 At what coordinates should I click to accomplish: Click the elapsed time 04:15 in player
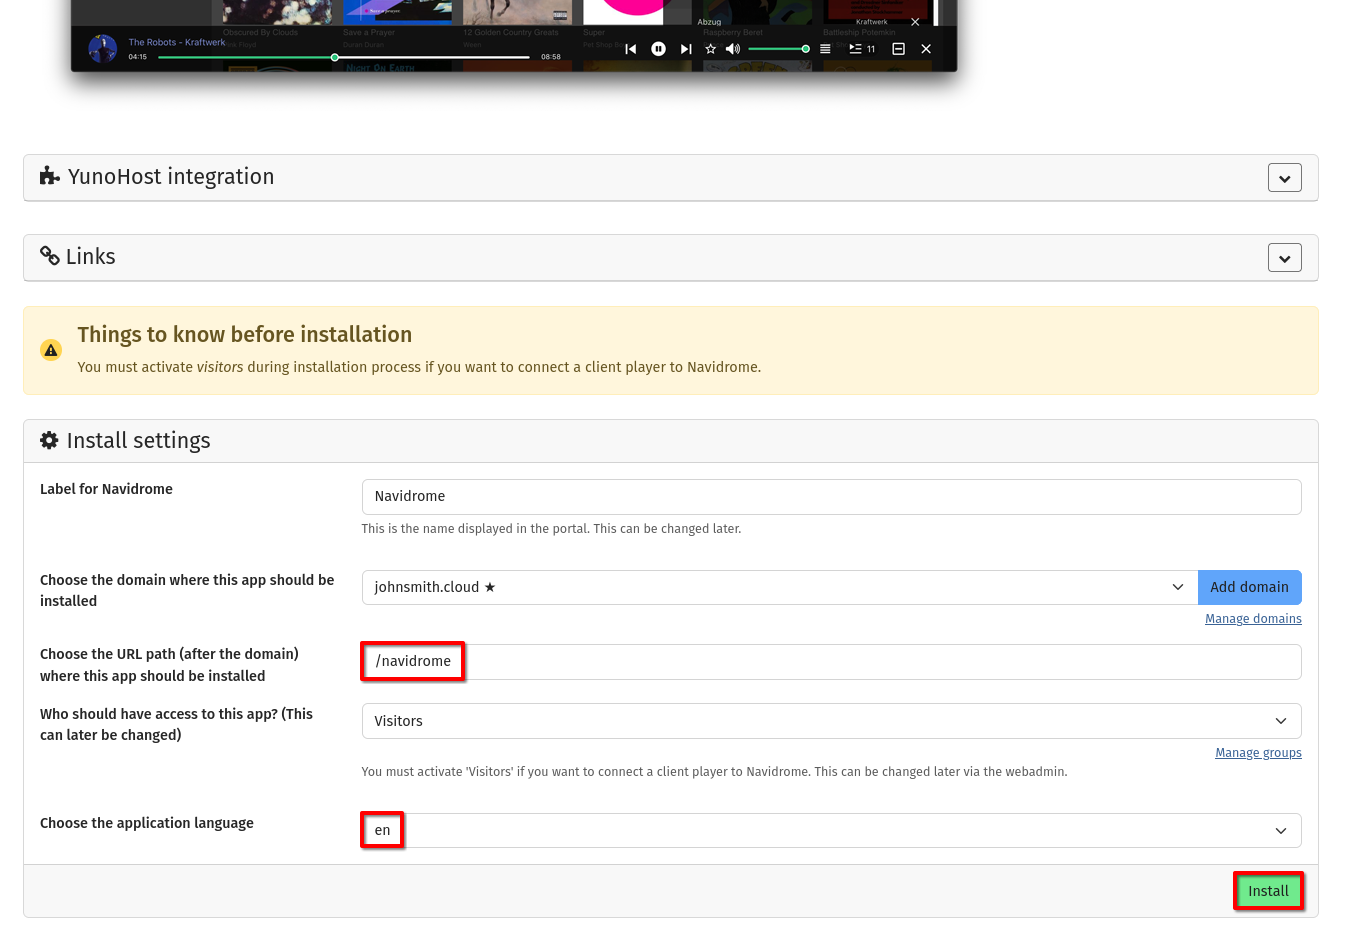tap(138, 57)
